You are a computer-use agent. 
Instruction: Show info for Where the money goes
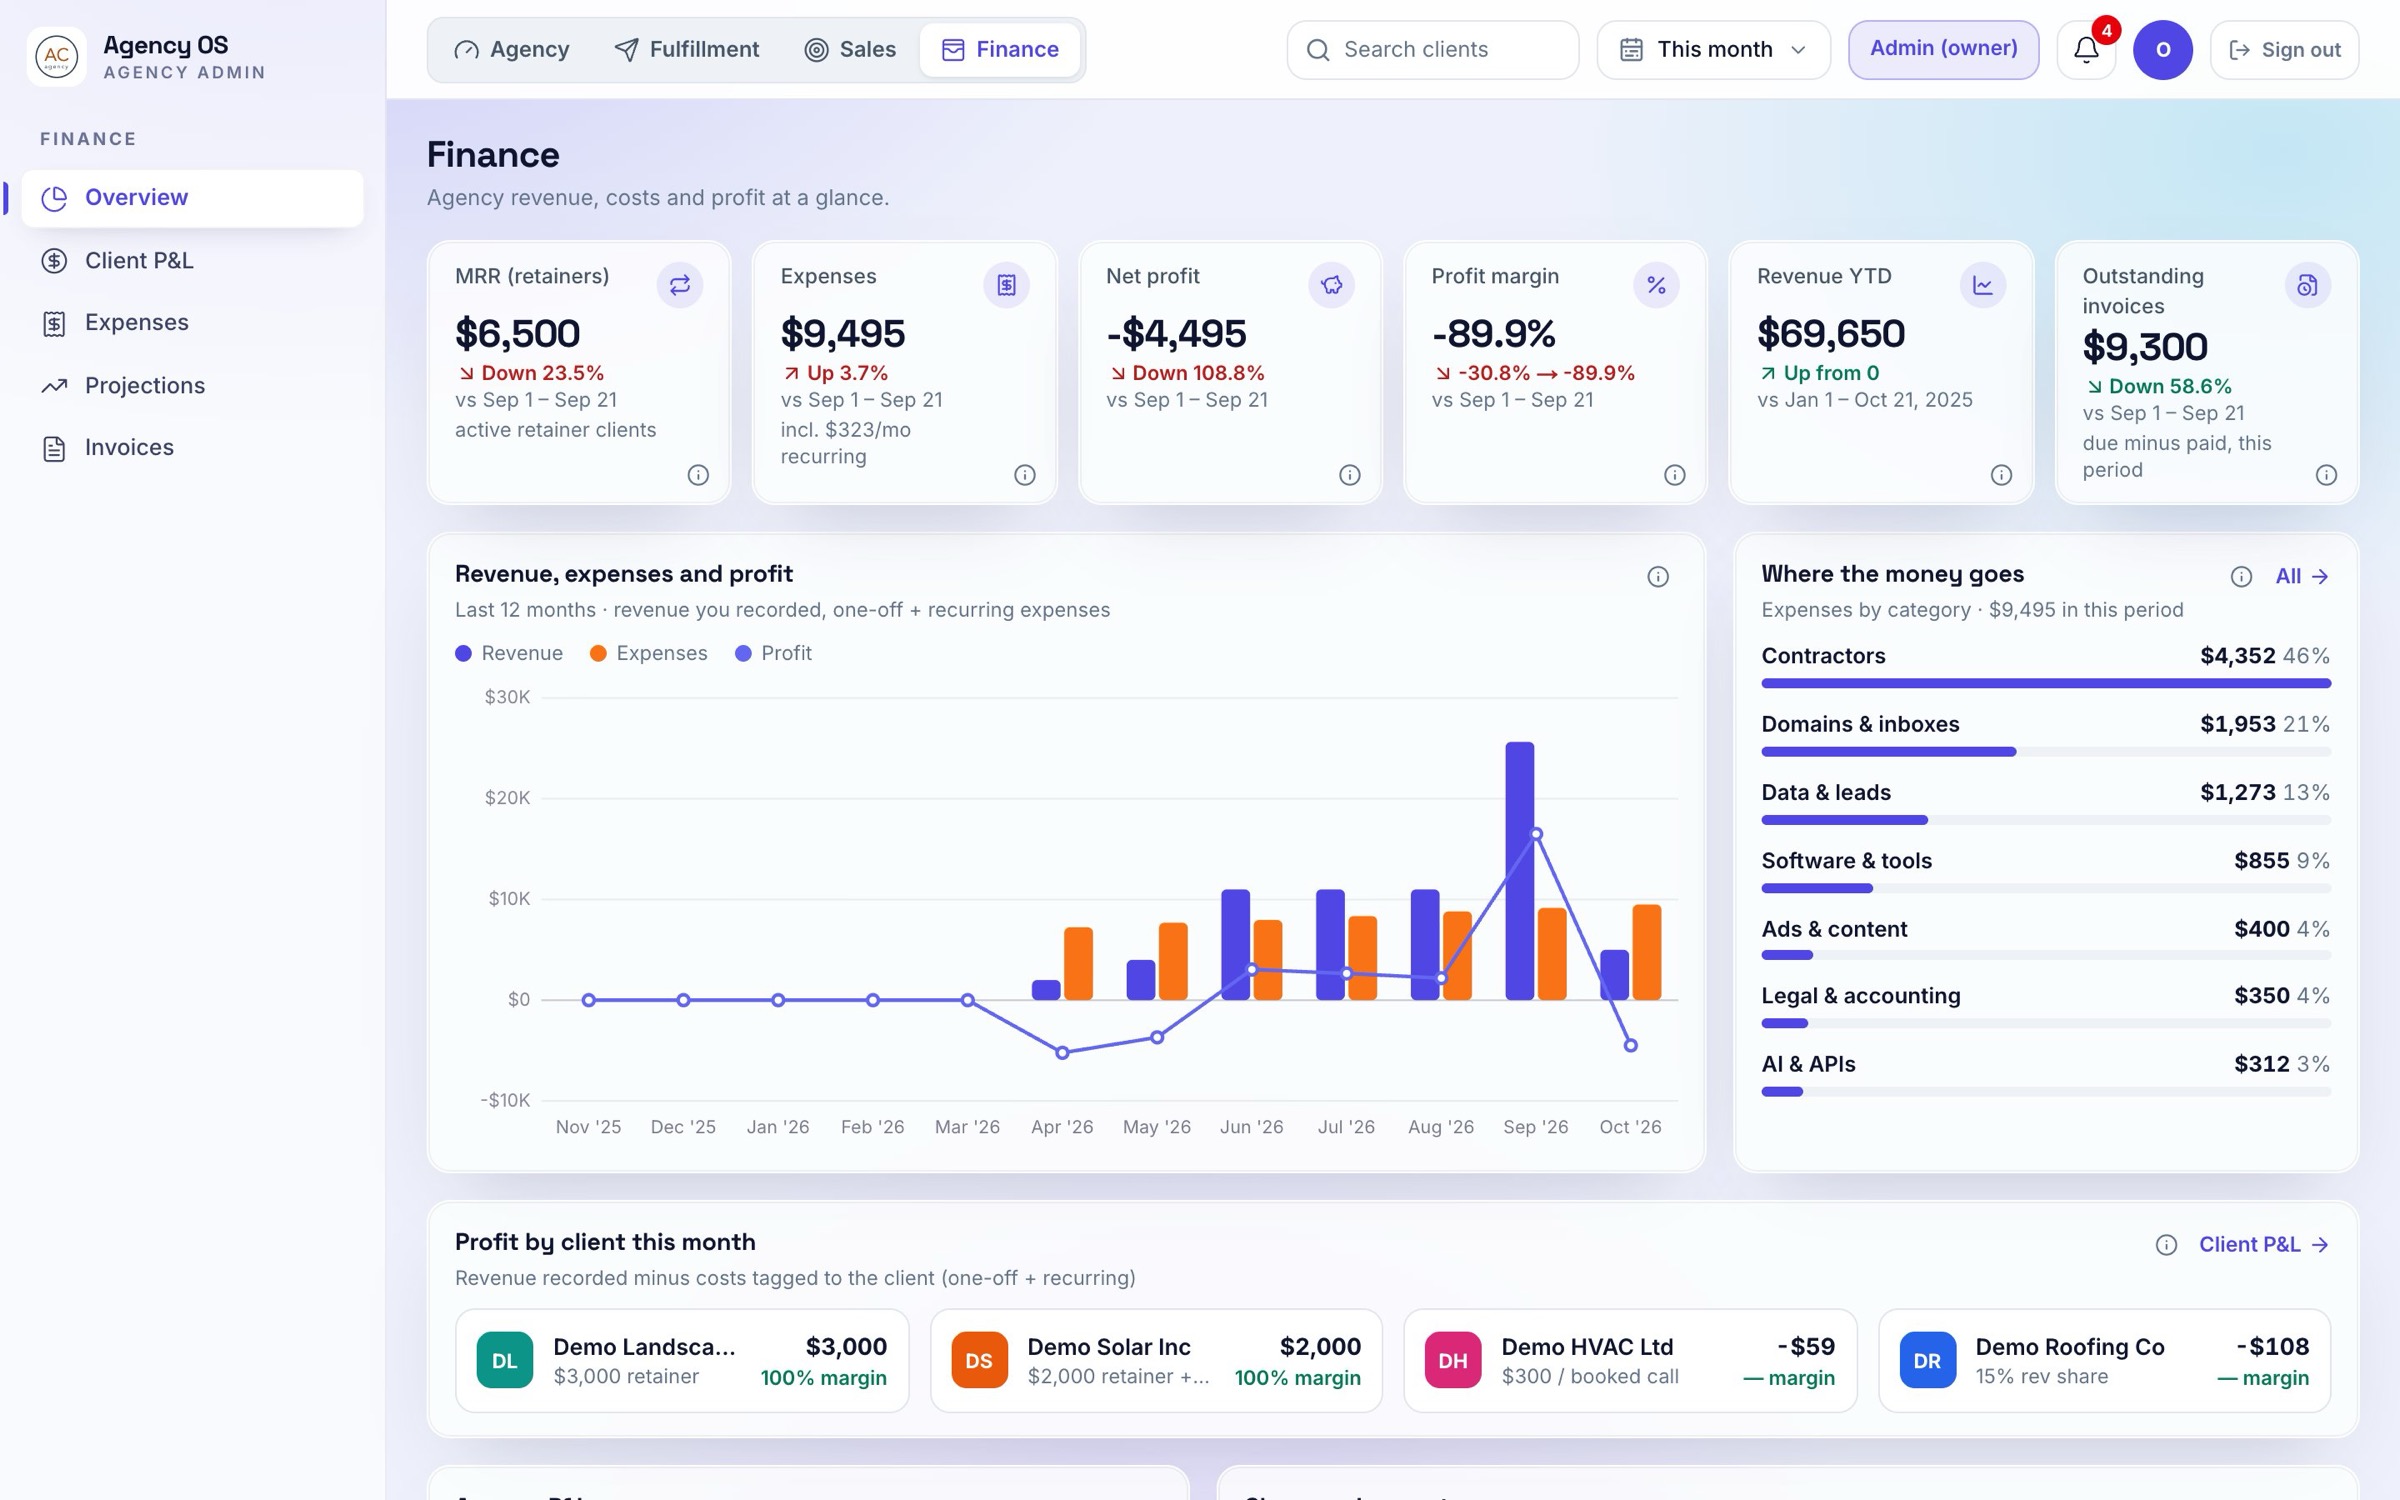2240,577
